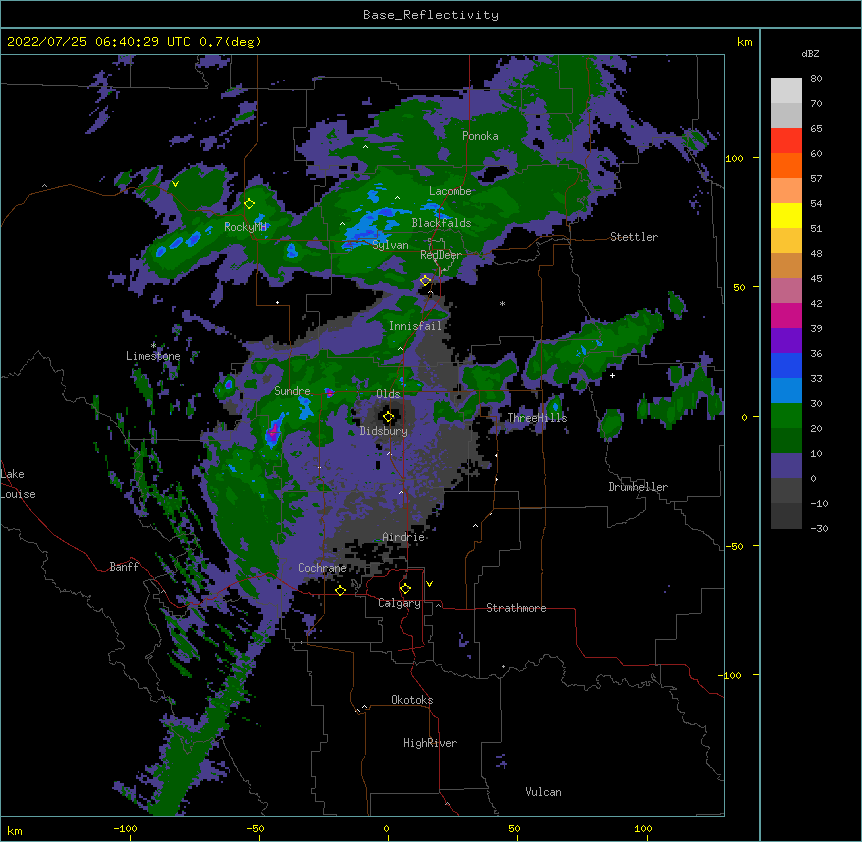Click the yellow V marker east of Calgary
Viewport: 862px width, 842px height.
[429, 584]
